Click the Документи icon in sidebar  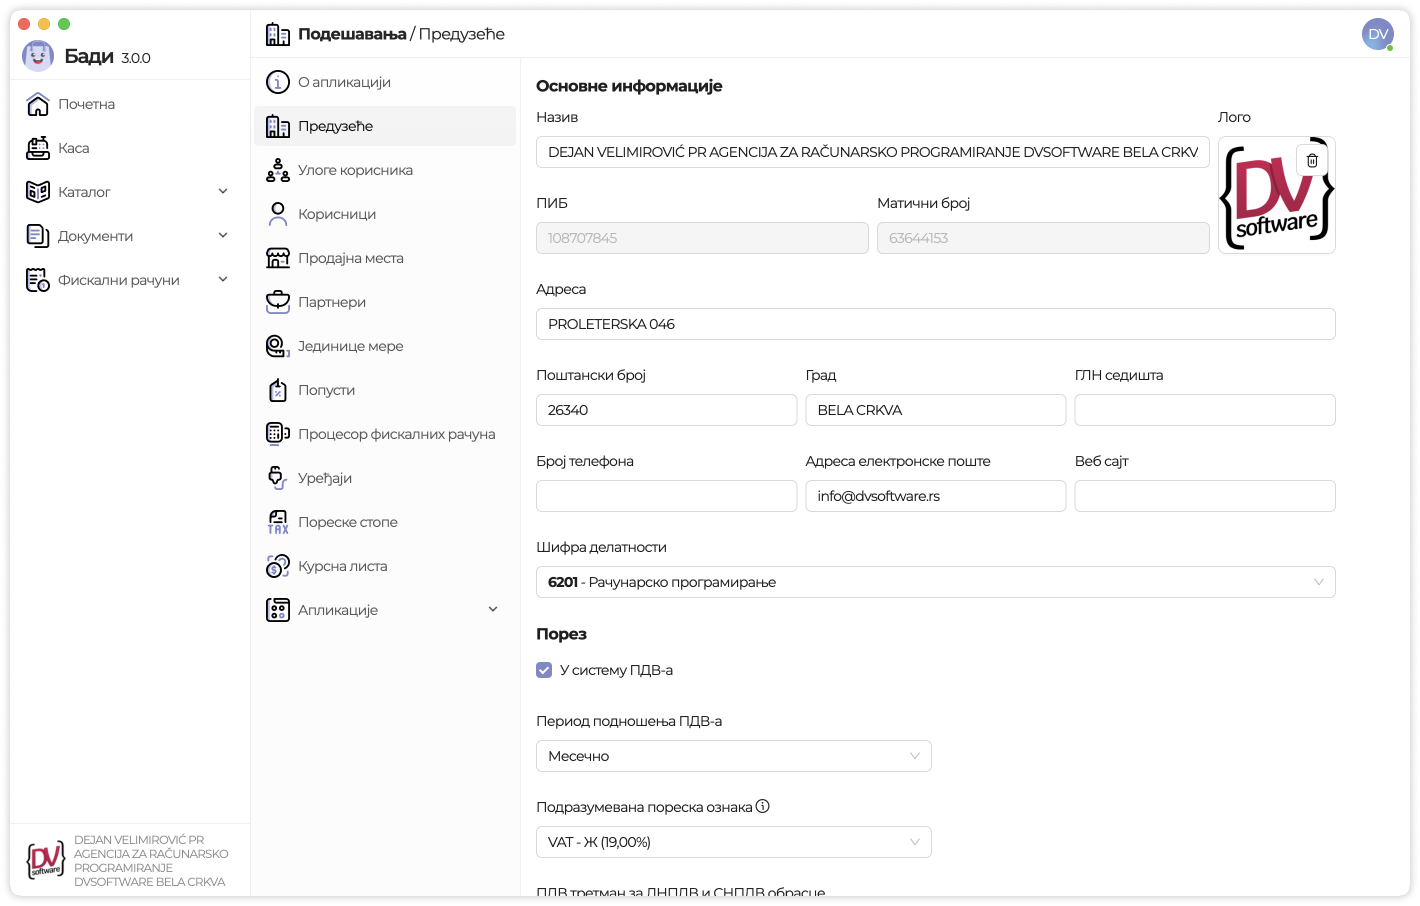[x=38, y=236]
